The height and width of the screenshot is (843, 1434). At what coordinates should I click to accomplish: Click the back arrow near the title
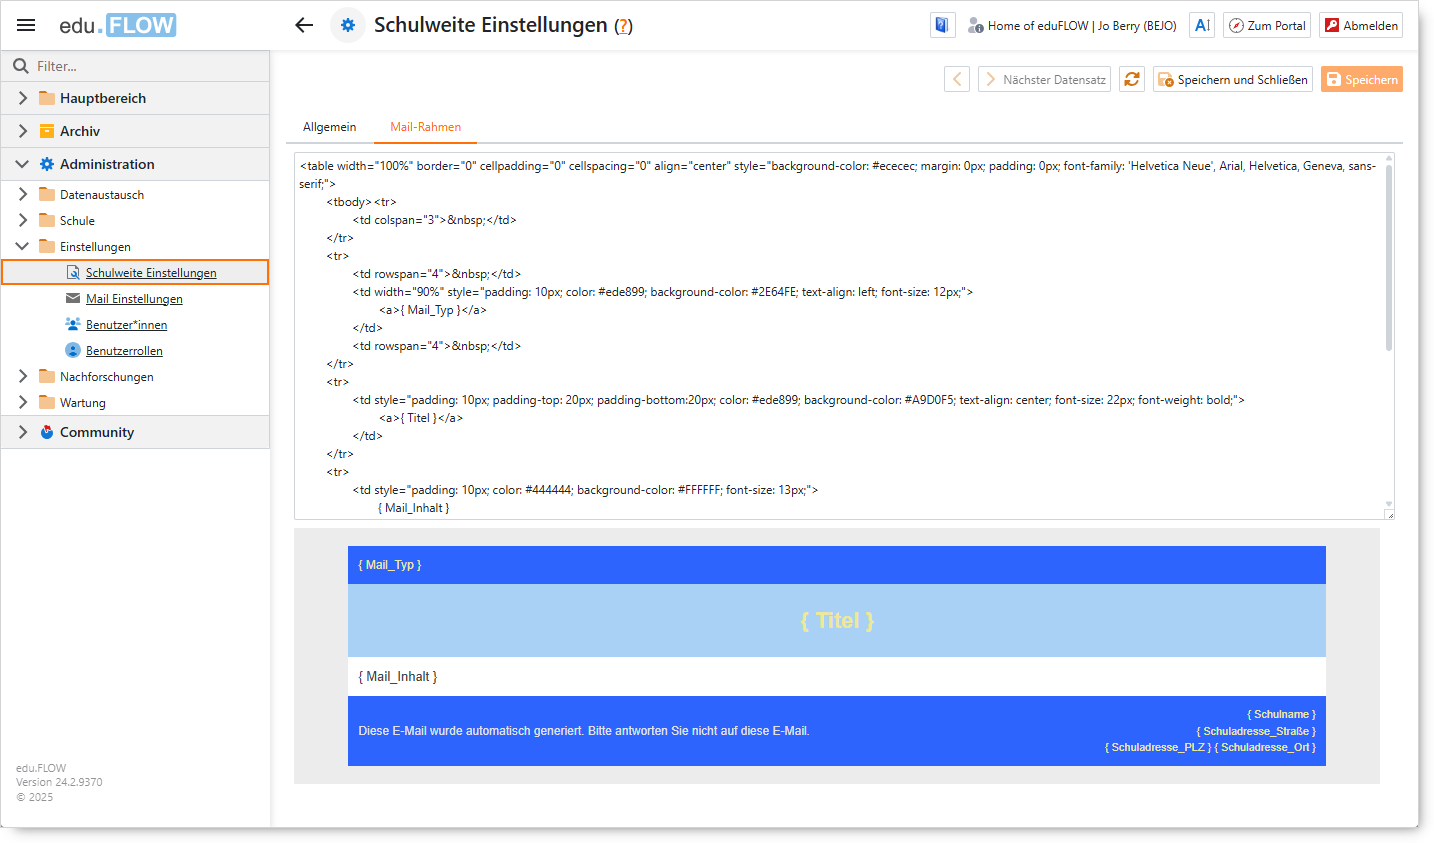pos(303,24)
